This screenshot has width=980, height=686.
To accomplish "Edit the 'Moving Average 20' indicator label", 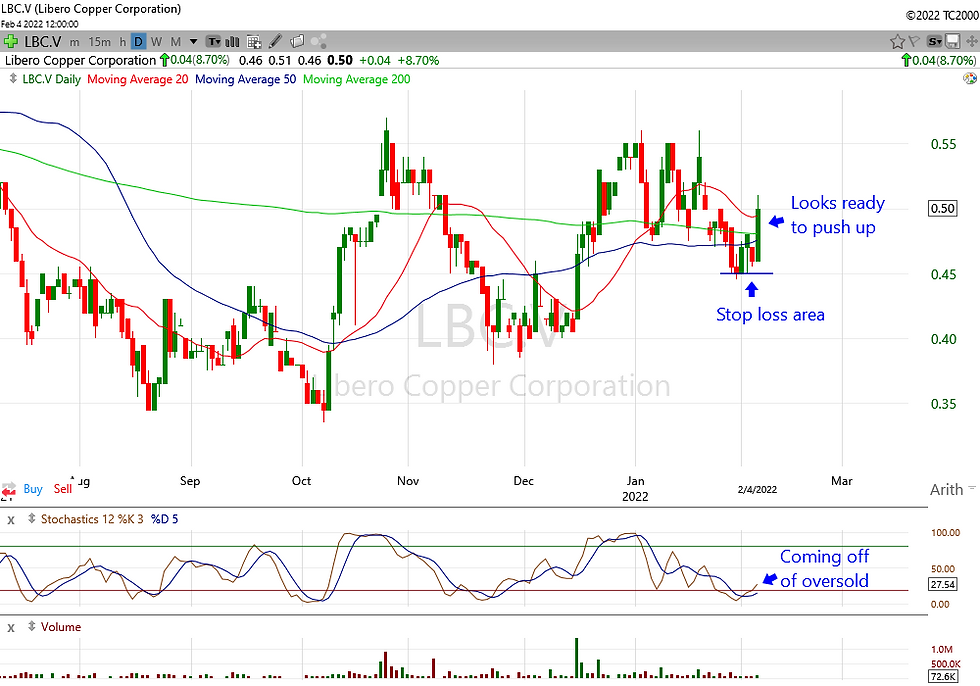I will pos(138,79).
